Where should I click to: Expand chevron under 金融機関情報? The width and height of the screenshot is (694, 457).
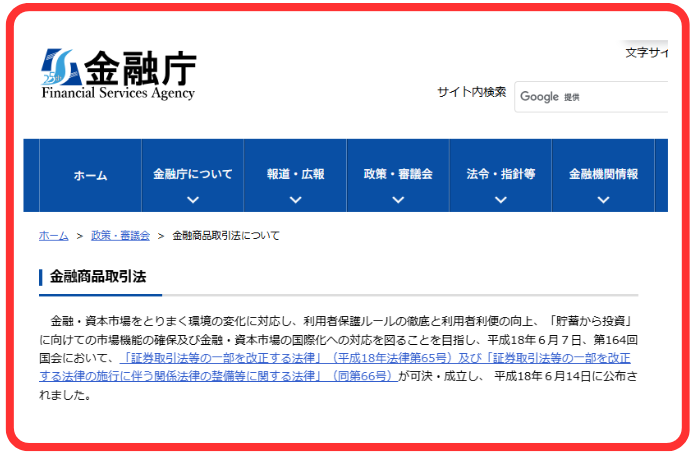[603, 200]
